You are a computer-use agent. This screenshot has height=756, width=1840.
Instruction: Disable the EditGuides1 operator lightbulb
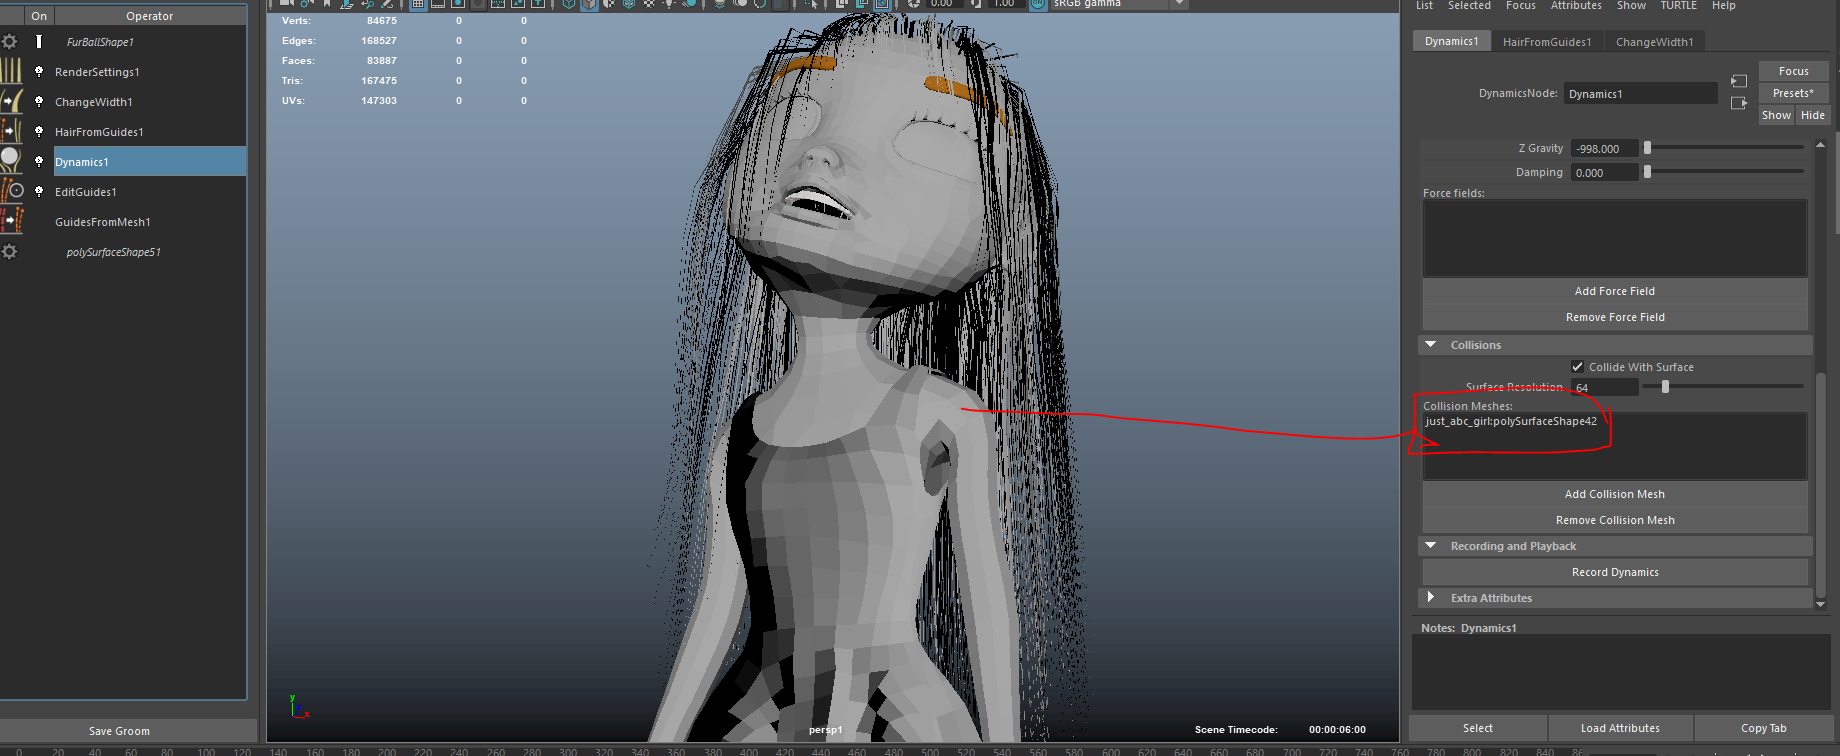click(x=39, y=191)
